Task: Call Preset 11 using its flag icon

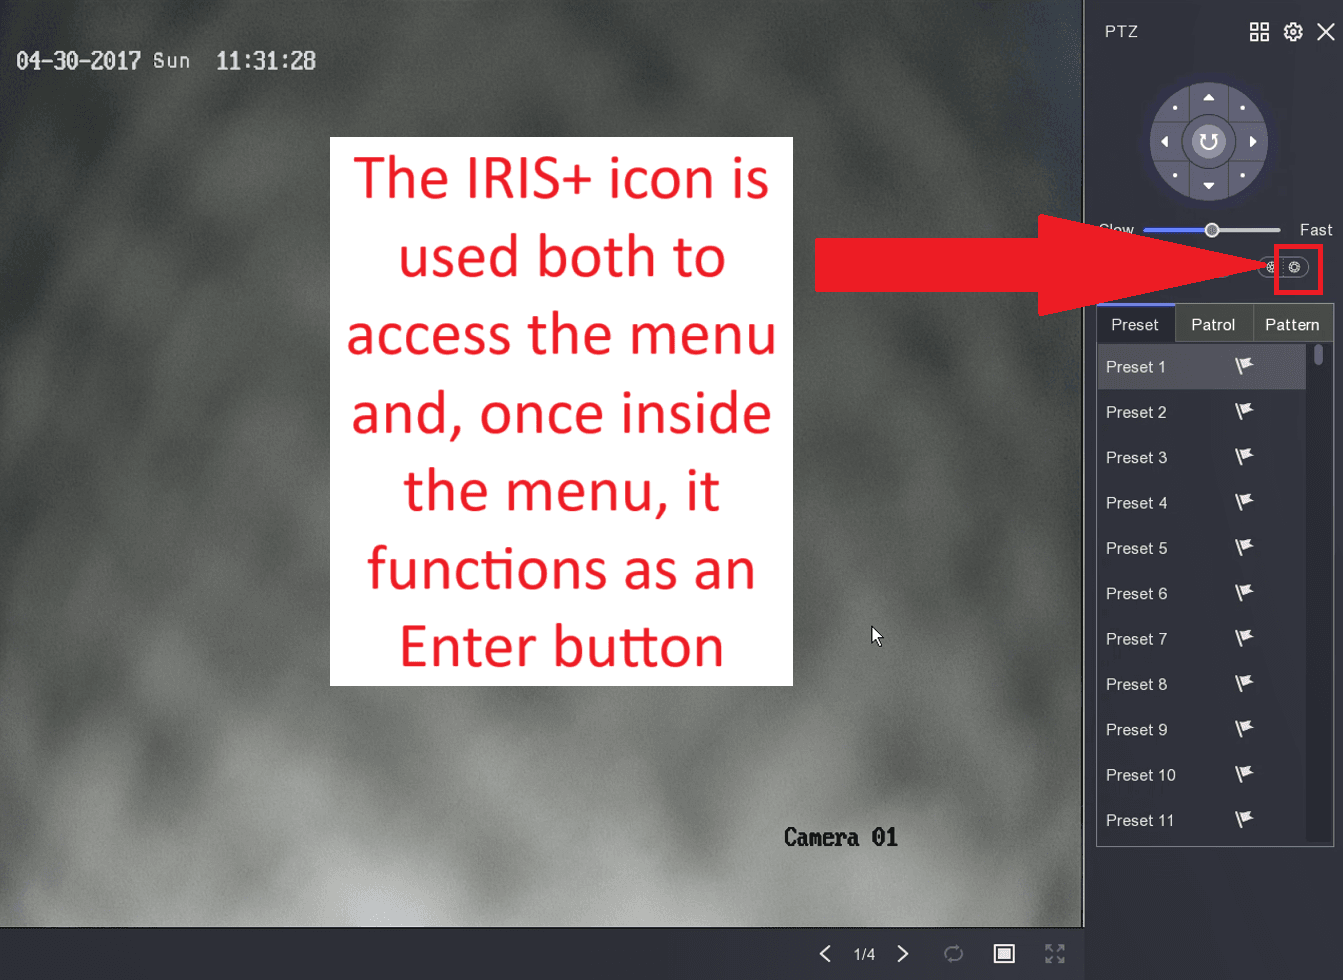Action: (1244, 819)
